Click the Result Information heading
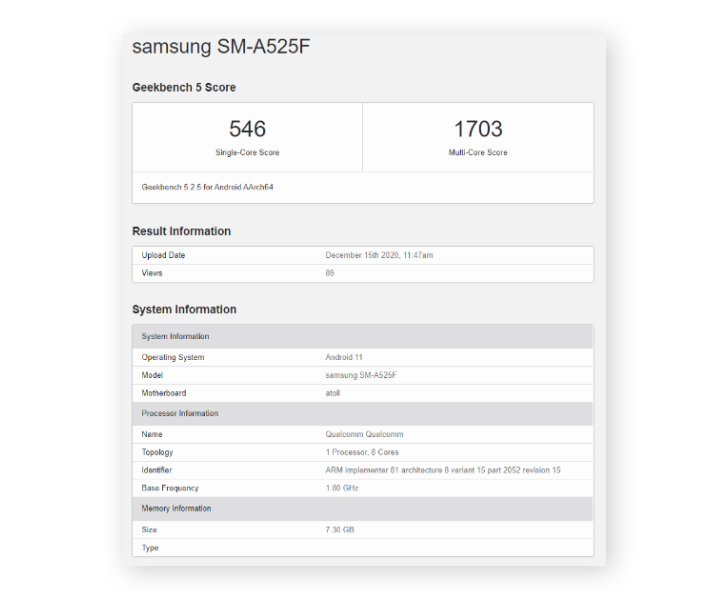The width and height of the screenshot is (728, 600). (x=181, y=231)
